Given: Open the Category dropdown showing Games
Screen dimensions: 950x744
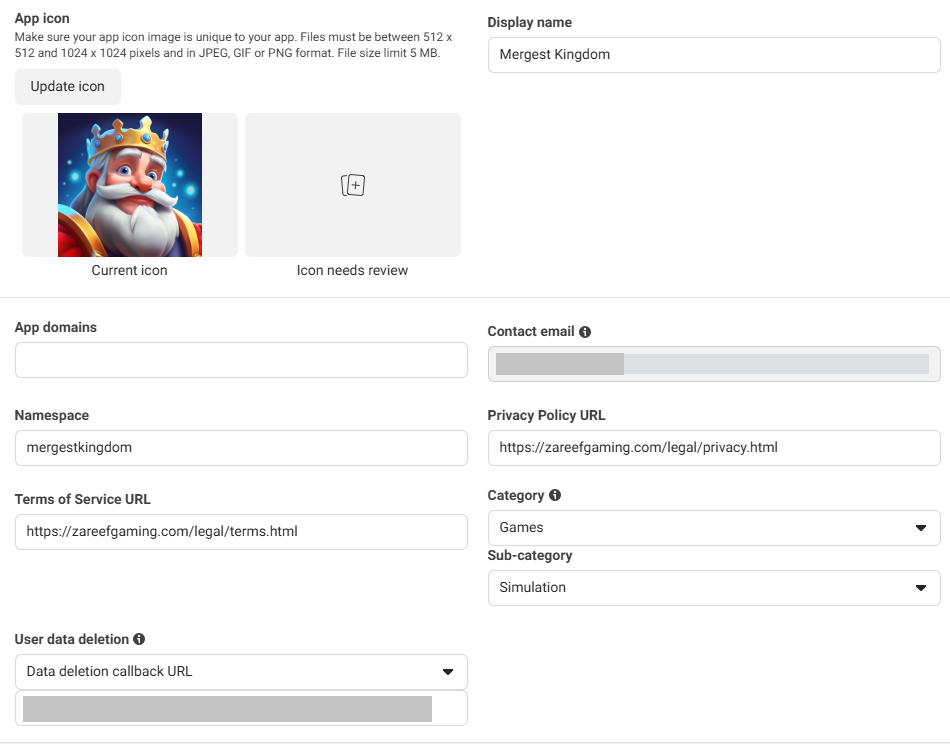Looking at the screenshot, I should tap(713, 527).
